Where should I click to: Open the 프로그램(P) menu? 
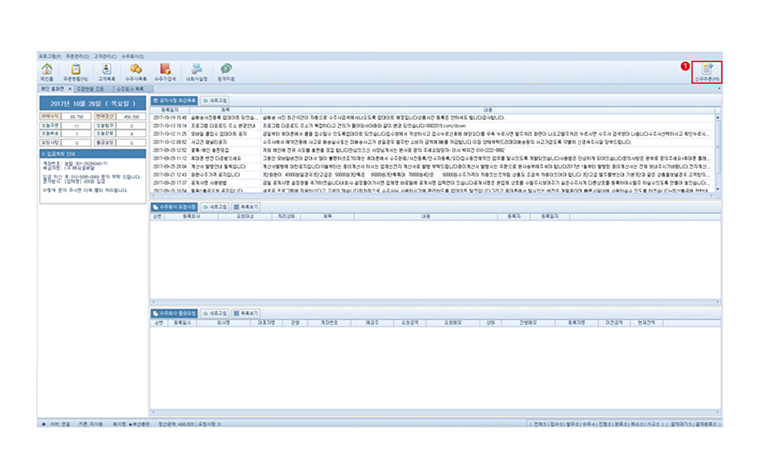[49, 55]
